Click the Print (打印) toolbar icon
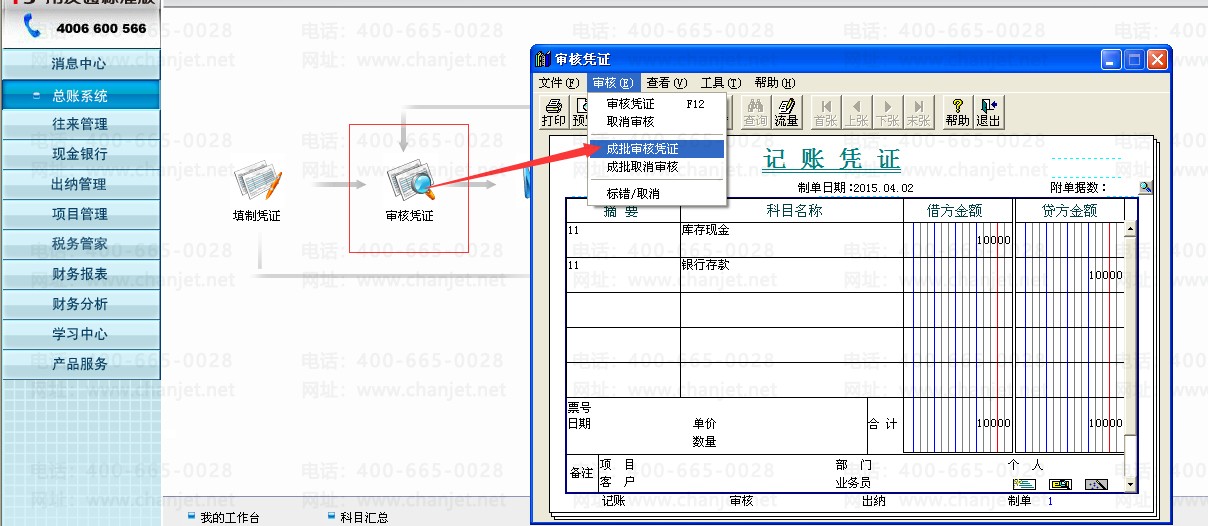 click(553, 111)
